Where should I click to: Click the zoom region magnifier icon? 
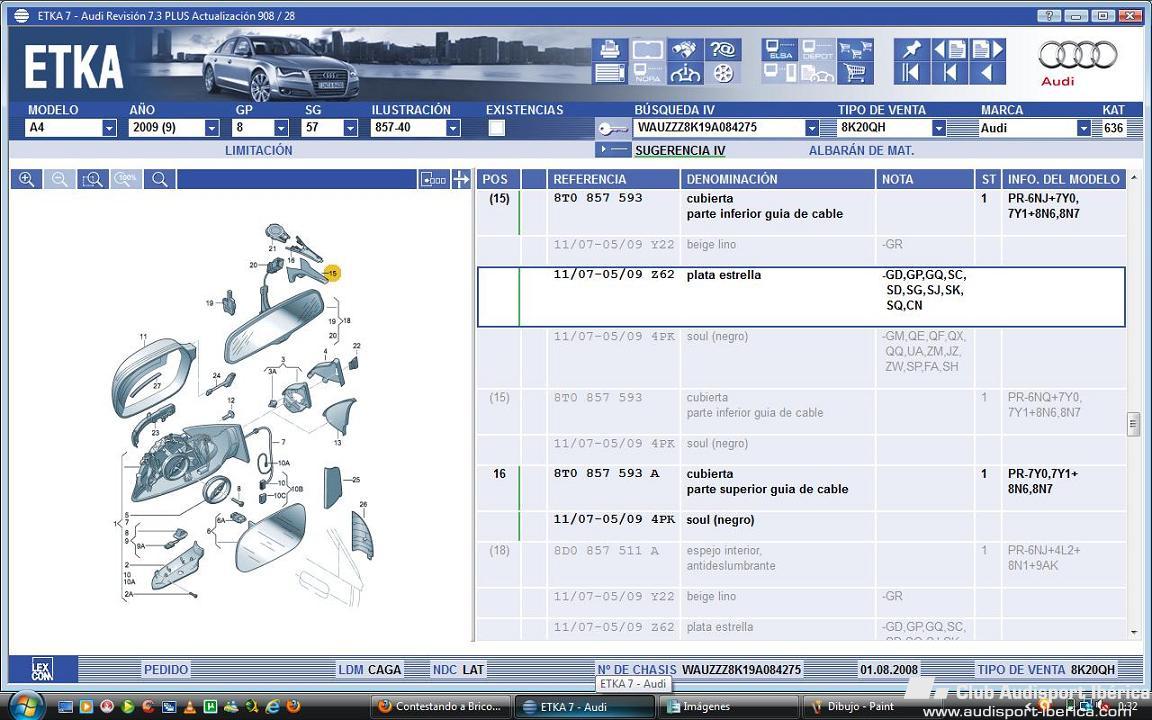click(x=93, y=179)
